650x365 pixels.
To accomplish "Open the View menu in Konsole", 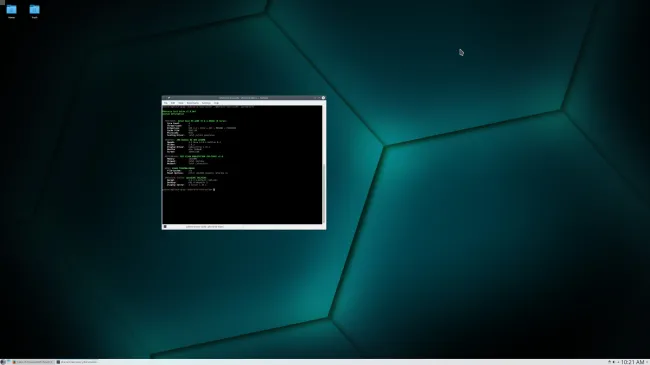I will point(181,103).
